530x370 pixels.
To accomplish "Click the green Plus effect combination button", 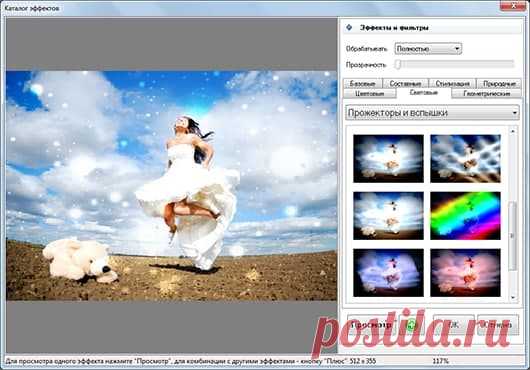I will (x=412, y=325).
